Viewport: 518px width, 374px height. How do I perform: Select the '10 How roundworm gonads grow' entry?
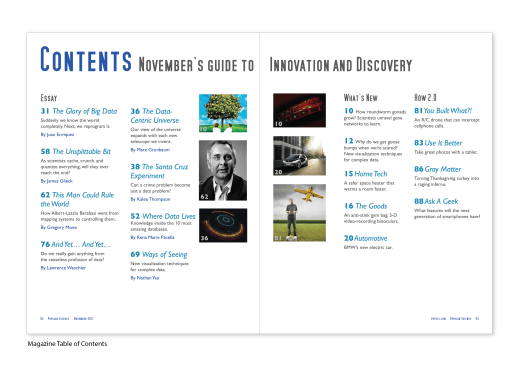[x=375, y=117]
